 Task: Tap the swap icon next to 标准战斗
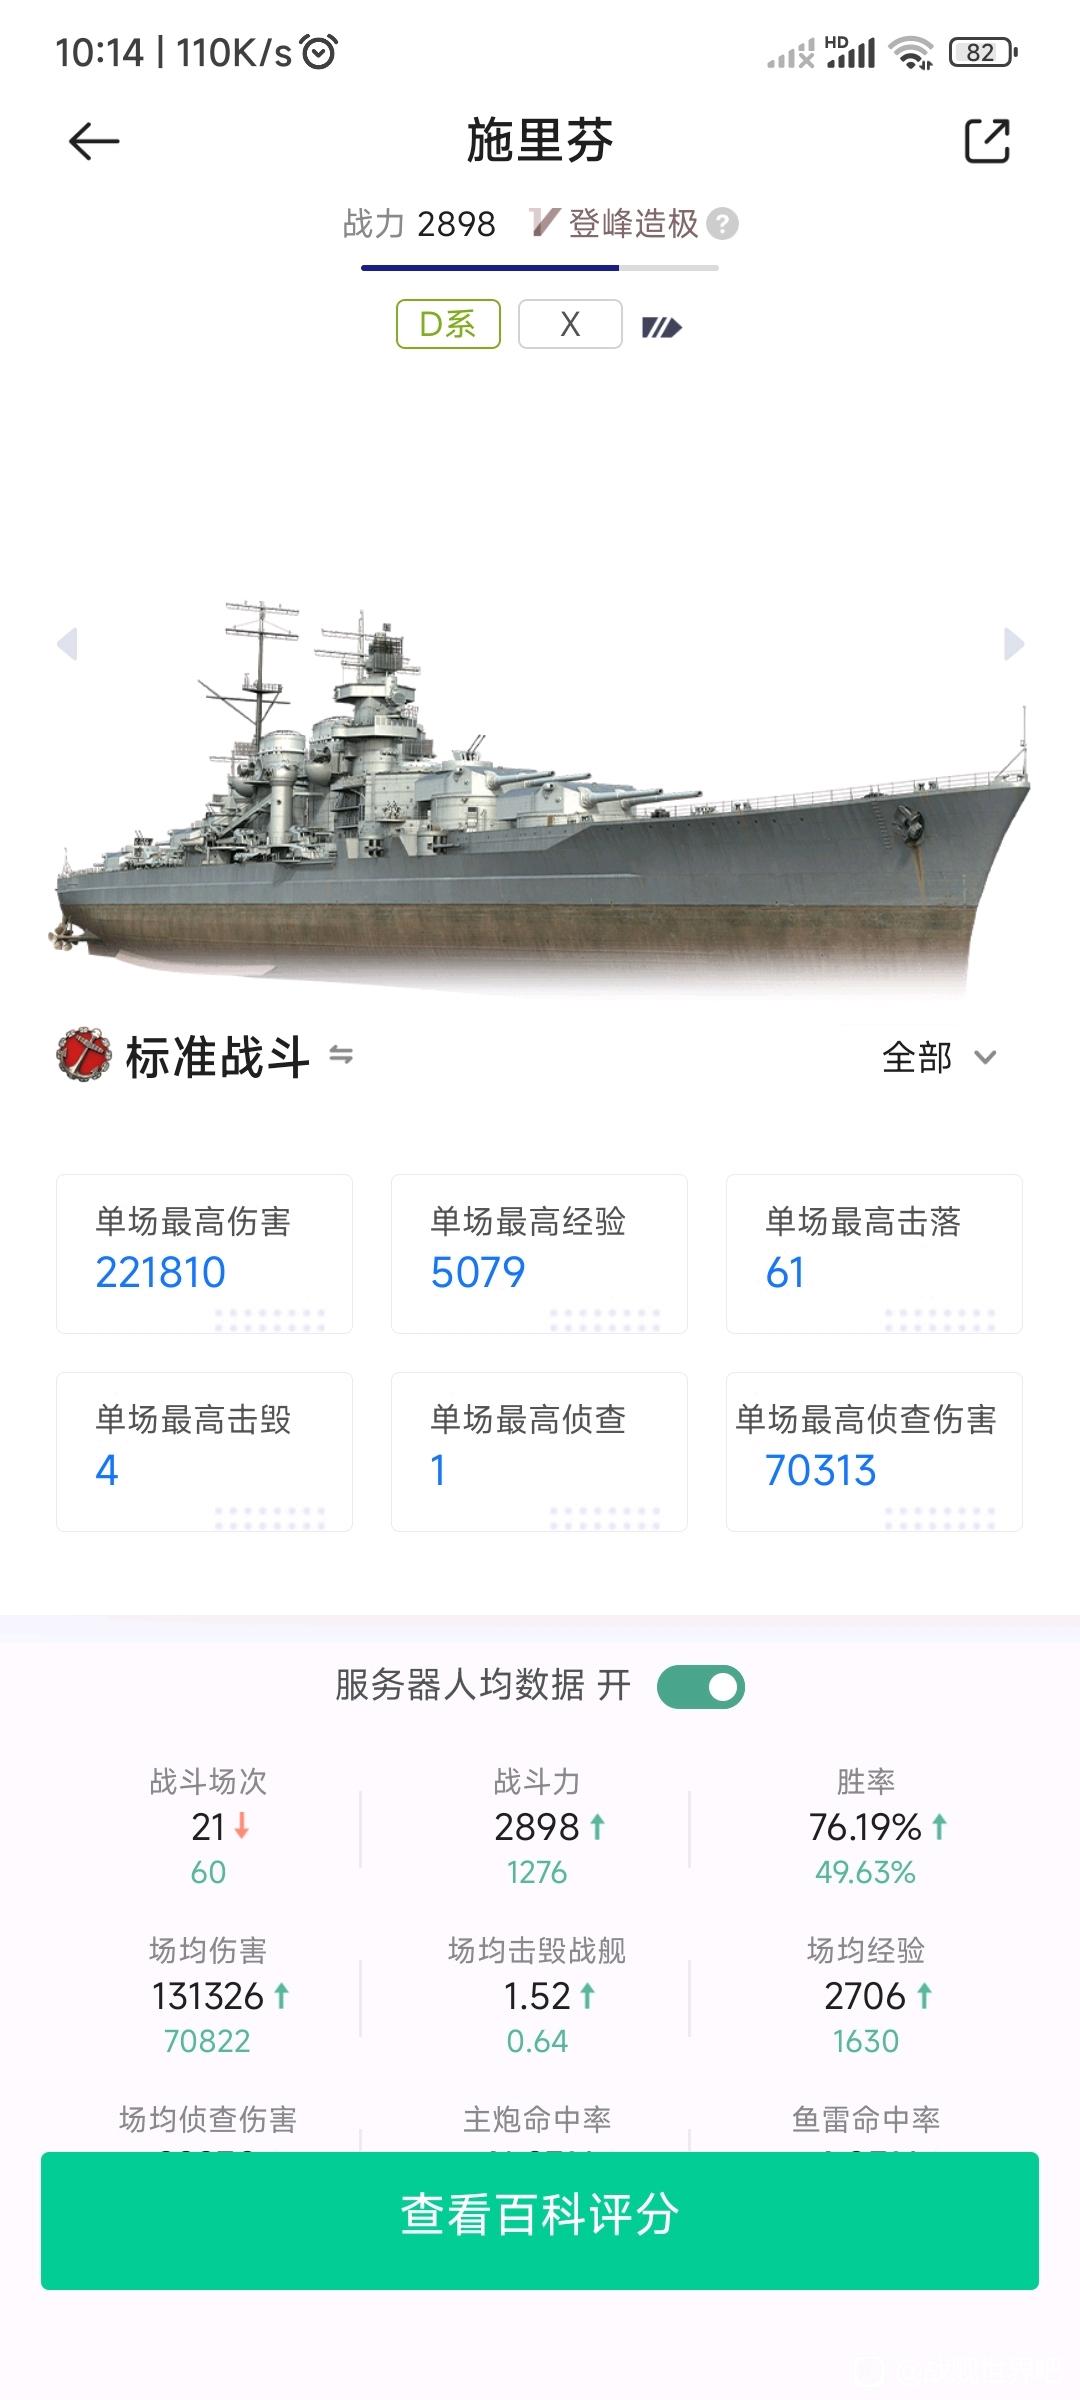click(341, 1055)
